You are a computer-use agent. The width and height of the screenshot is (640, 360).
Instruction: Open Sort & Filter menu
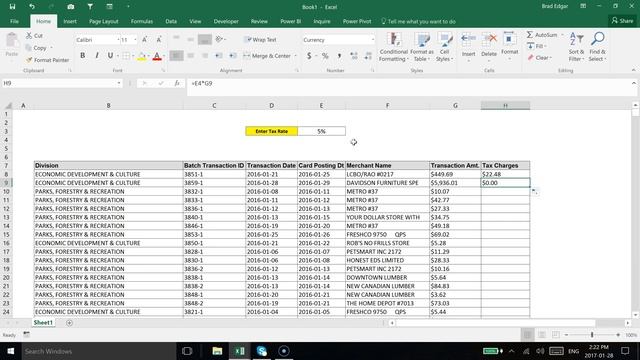tap(576, 47)
